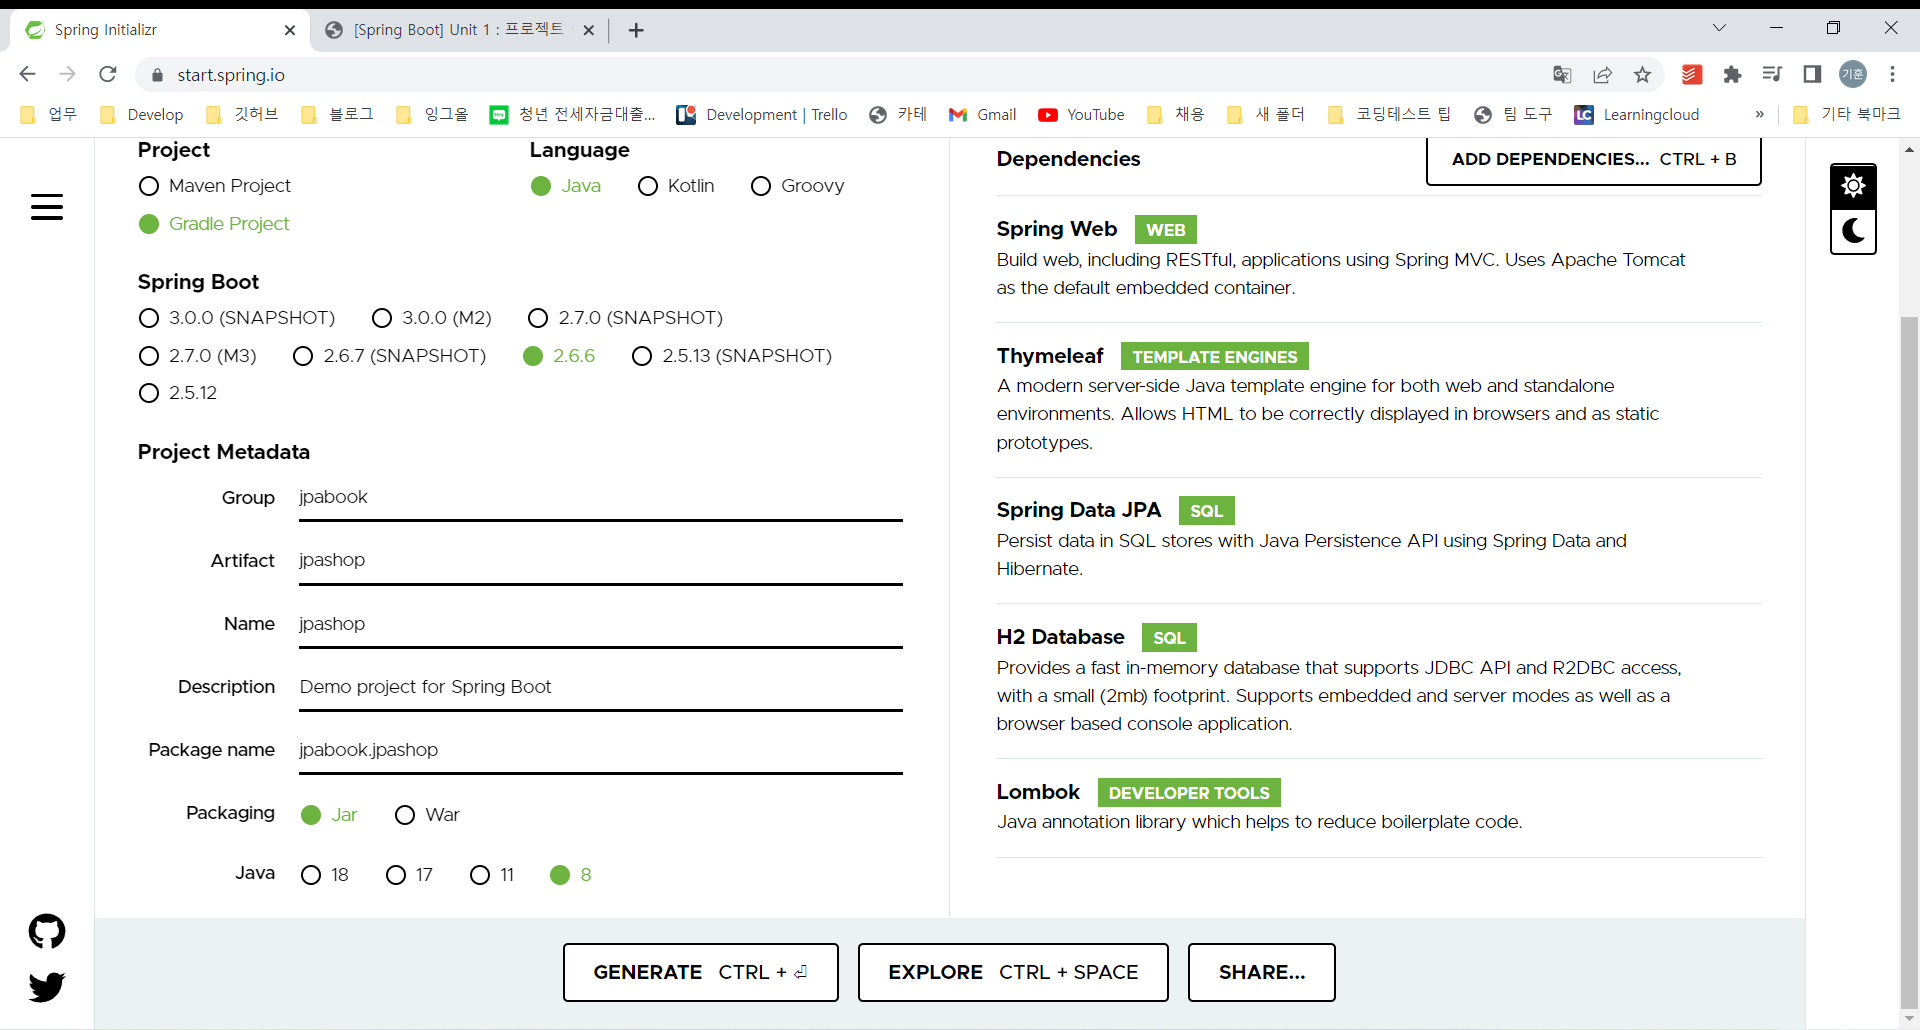Image resolution: width=1920 pixels, height=1030 pixels.
Task: Click the address bar URL
Action: click(231, 75)
